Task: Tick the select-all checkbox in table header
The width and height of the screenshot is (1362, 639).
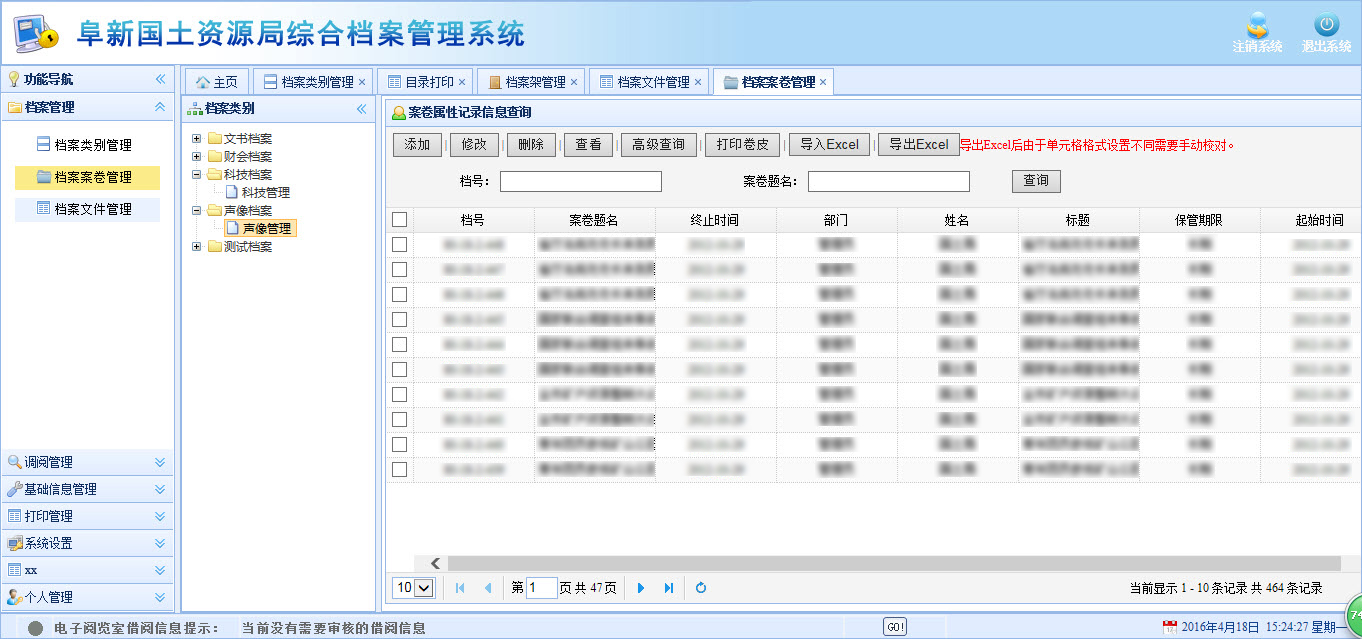Action: (x=400, y=220)
